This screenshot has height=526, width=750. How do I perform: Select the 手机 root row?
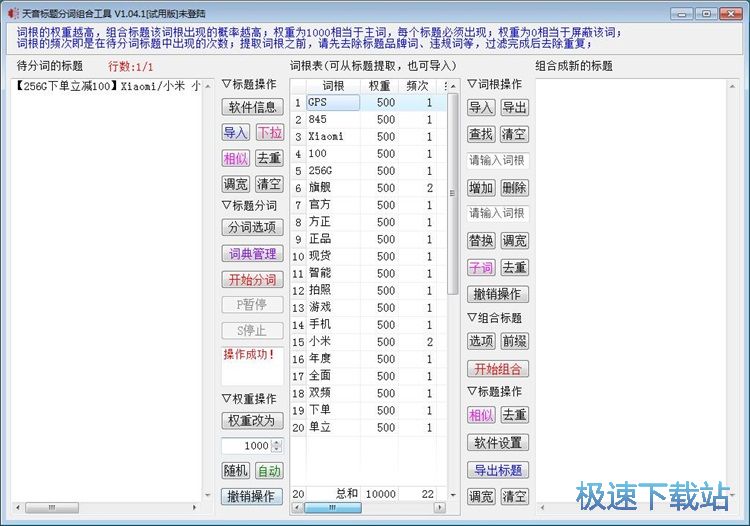(369, 325)
